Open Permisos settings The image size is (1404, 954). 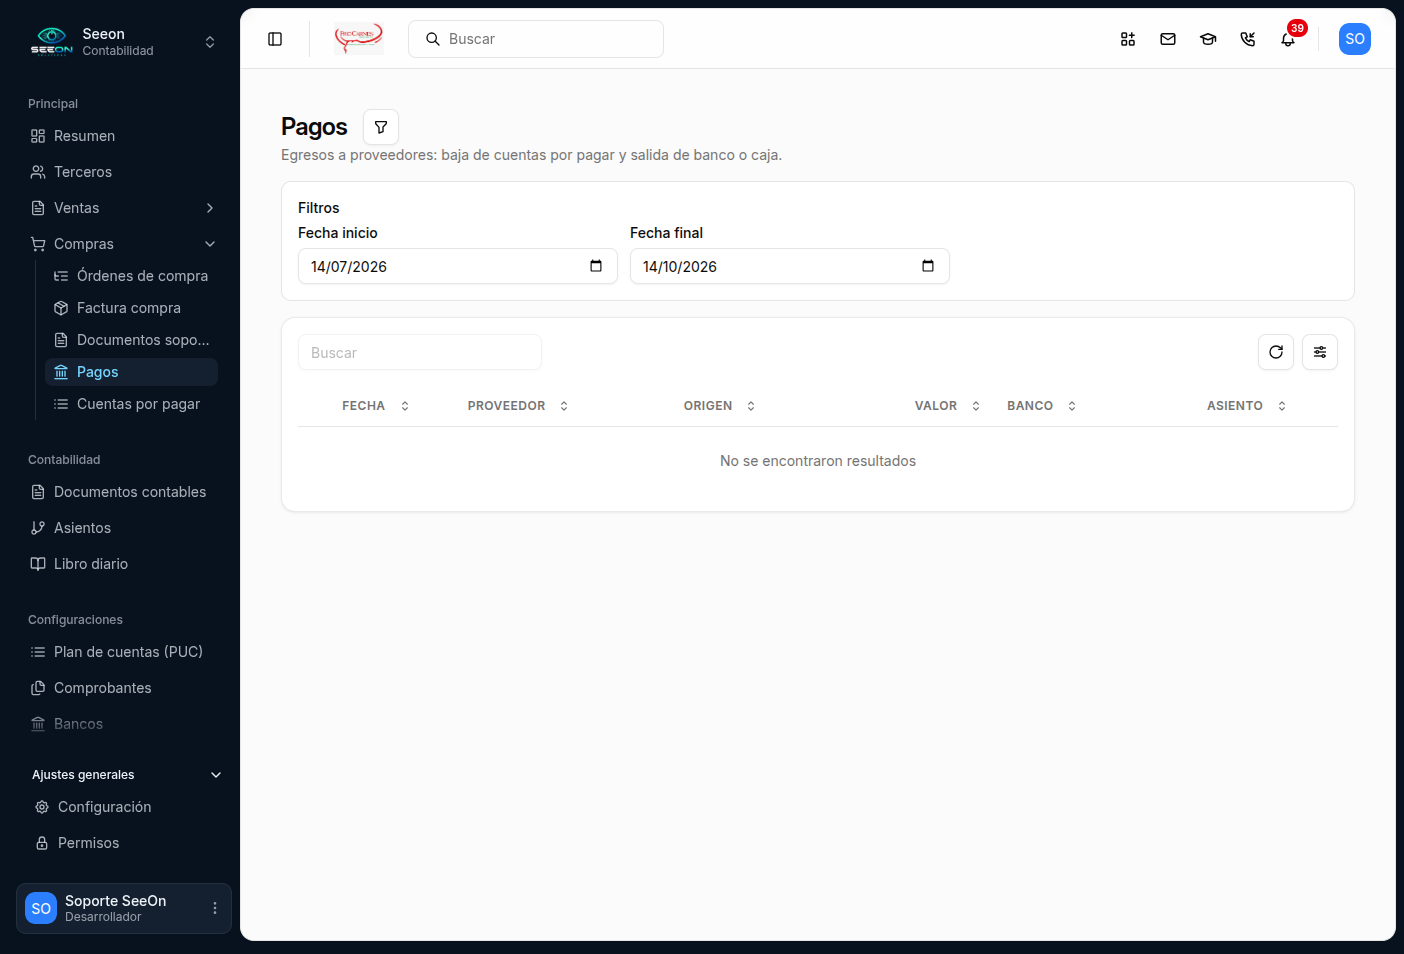tap(126, 843)
